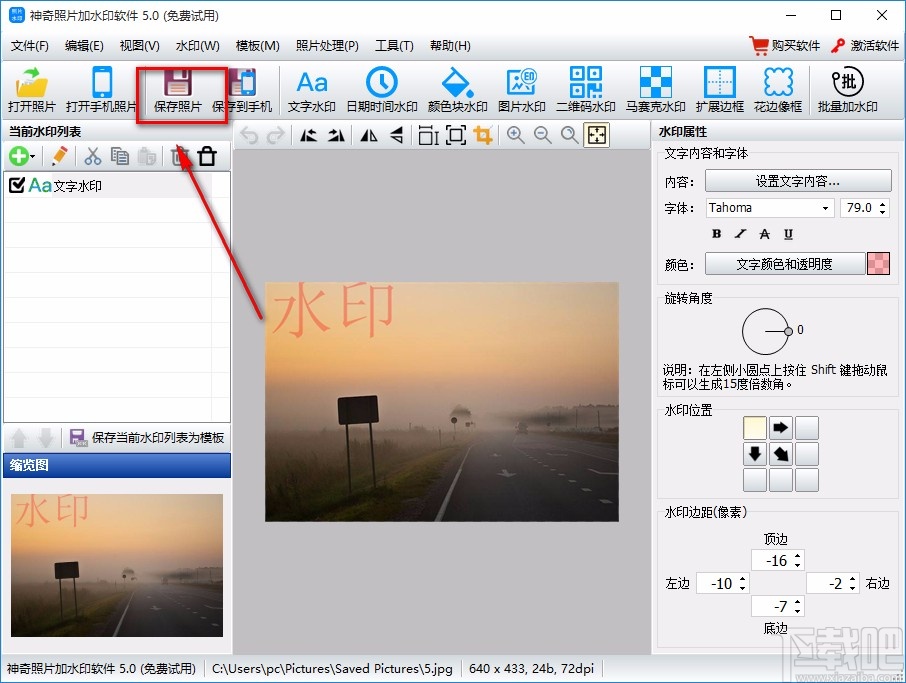
Task: Save the photo using 保存照片
Action: tap(177, 90)
